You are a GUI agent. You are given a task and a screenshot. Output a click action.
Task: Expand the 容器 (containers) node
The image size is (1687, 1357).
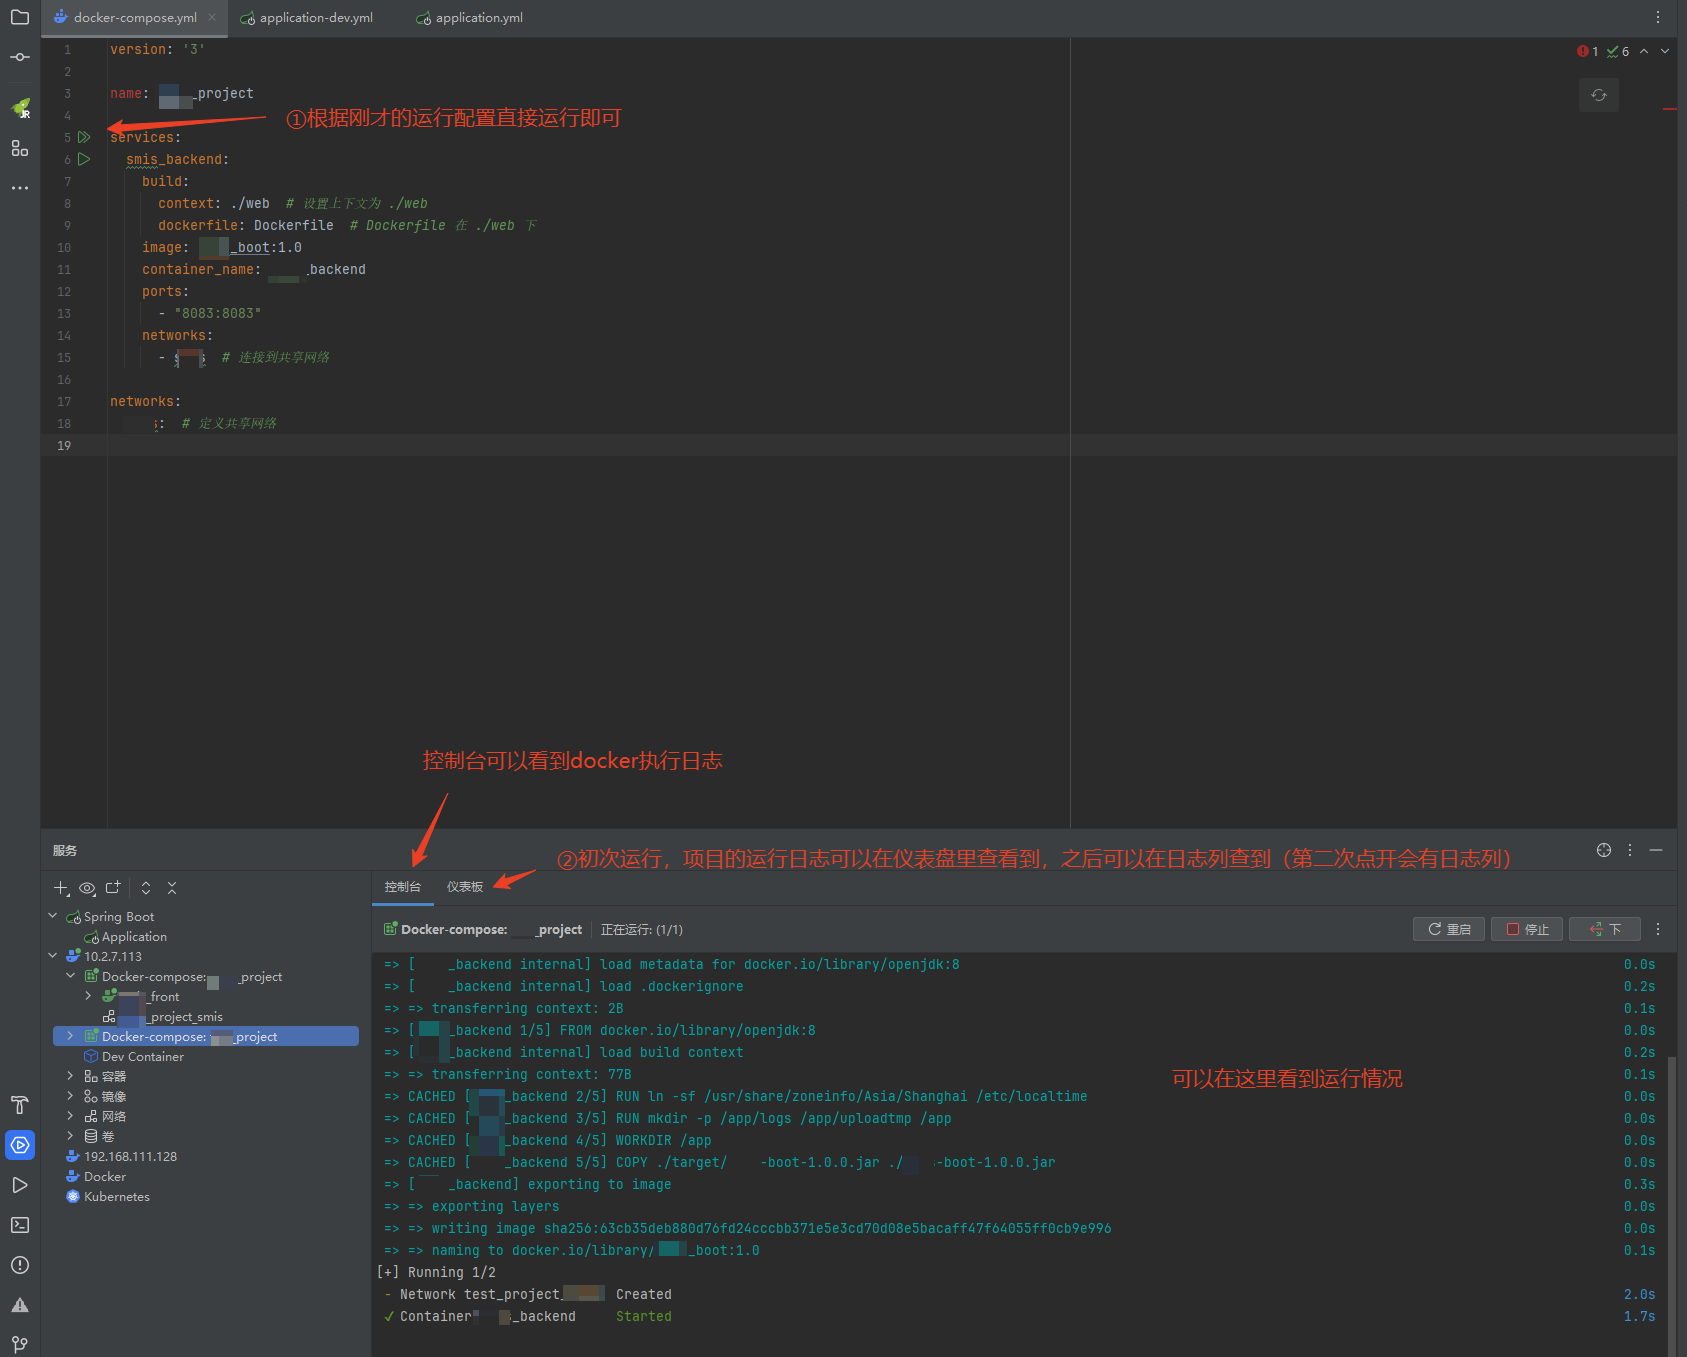70,1076
